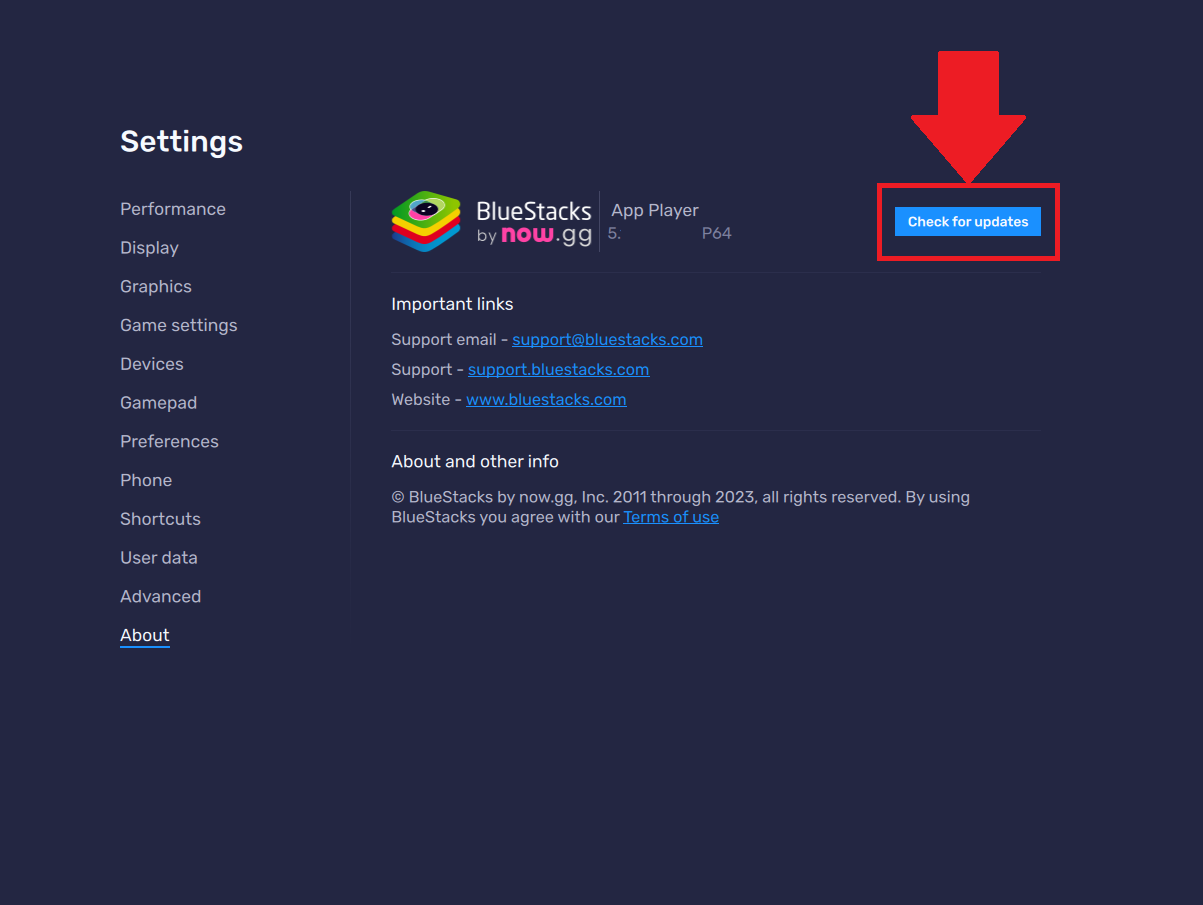Click the Check for updates button
Image resolution: width=1203 pixels, height=905 pixels.
967,222
